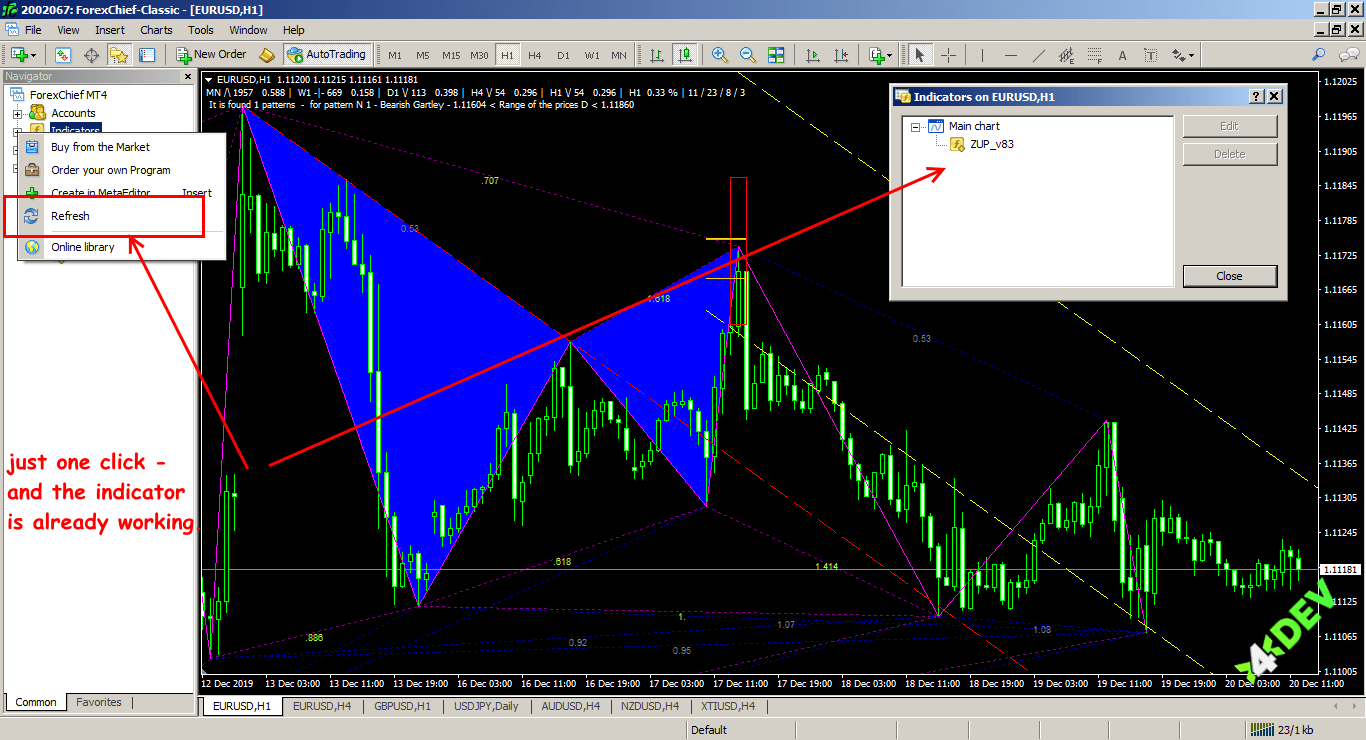The width and height of the screenshot is (1366, 740).
Task: Open the Tools menu
Action: point(201,30)
